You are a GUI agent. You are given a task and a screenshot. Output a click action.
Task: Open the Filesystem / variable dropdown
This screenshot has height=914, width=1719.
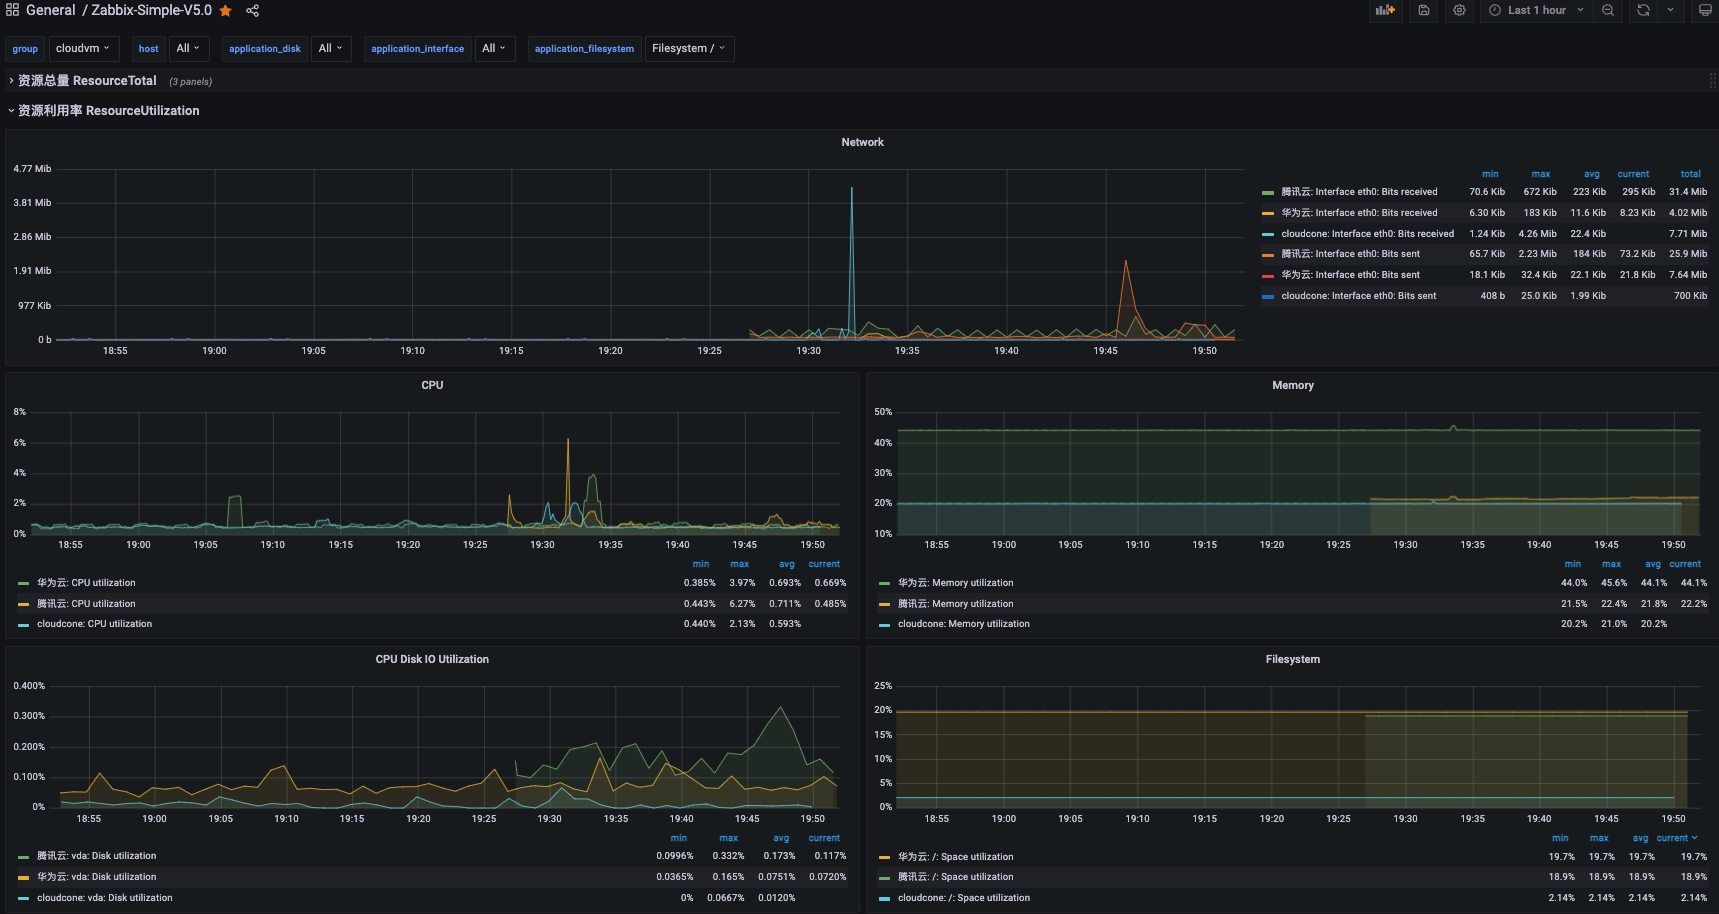pyautogui.click(x=689, y=48)
